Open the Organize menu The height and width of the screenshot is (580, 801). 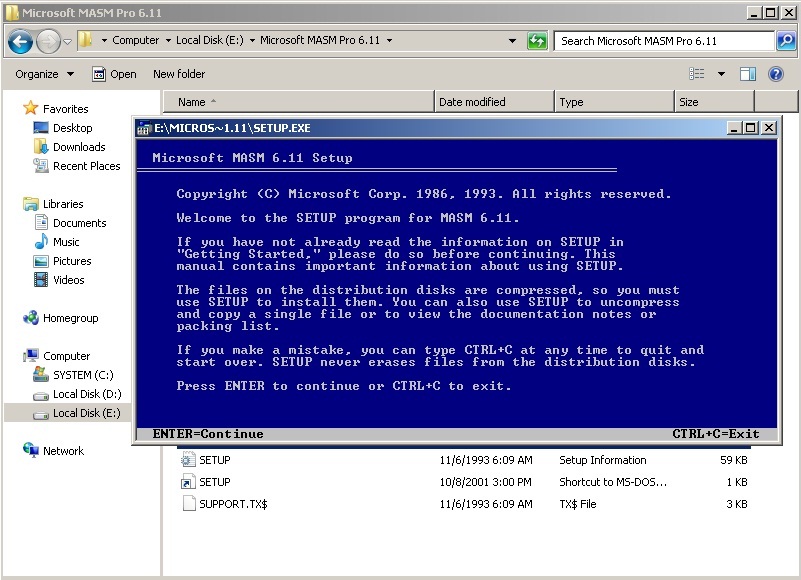pos(44,74)
